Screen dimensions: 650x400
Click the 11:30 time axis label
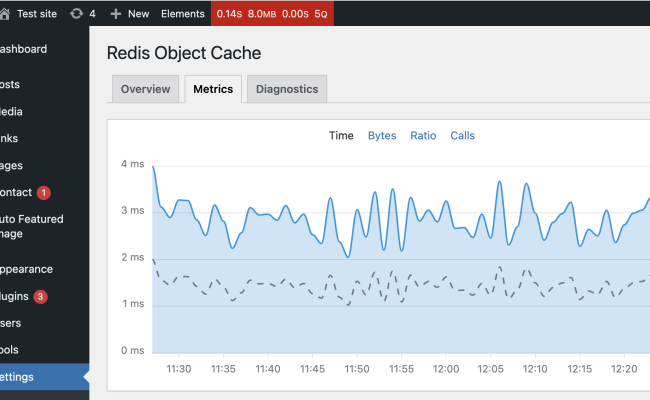point(179,369)
